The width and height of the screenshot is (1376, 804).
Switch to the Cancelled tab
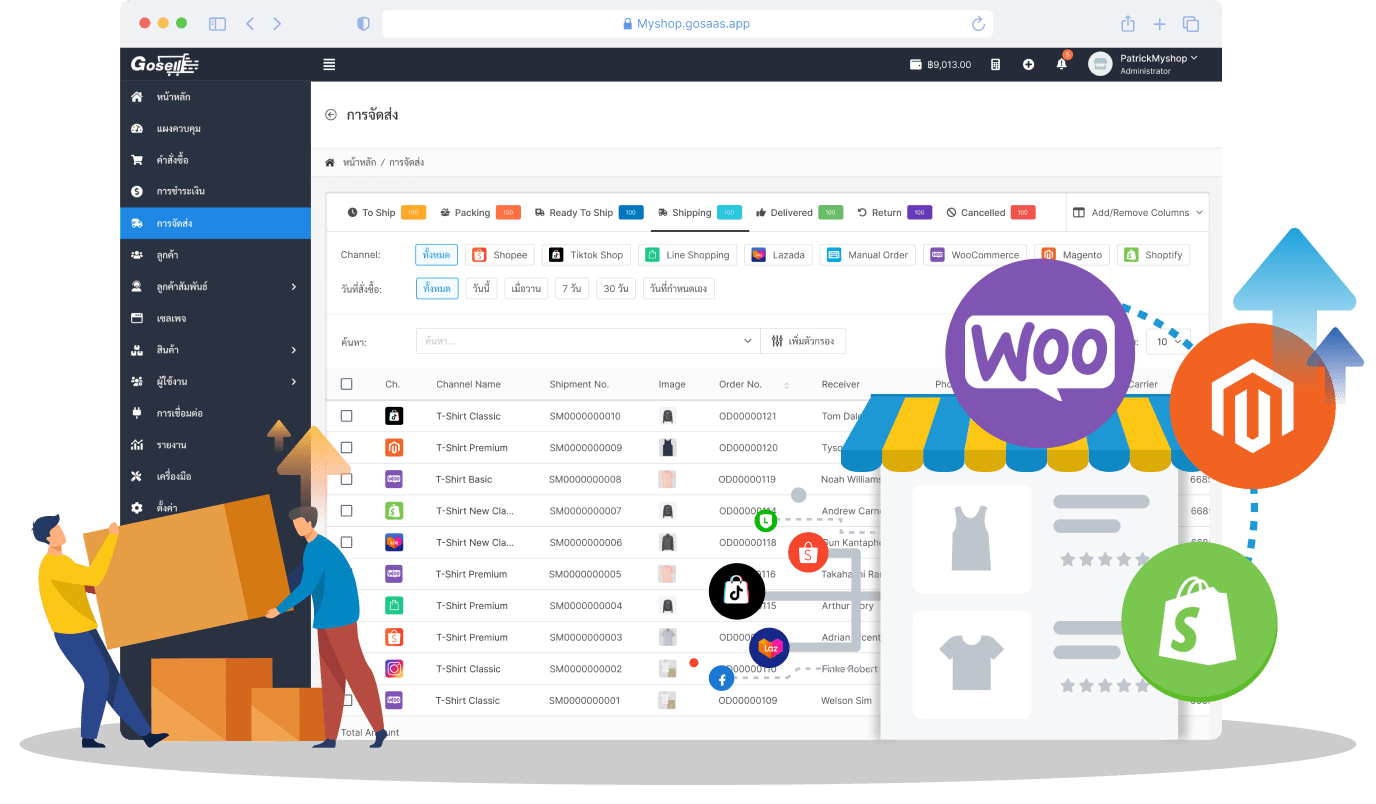coord(991,213)
